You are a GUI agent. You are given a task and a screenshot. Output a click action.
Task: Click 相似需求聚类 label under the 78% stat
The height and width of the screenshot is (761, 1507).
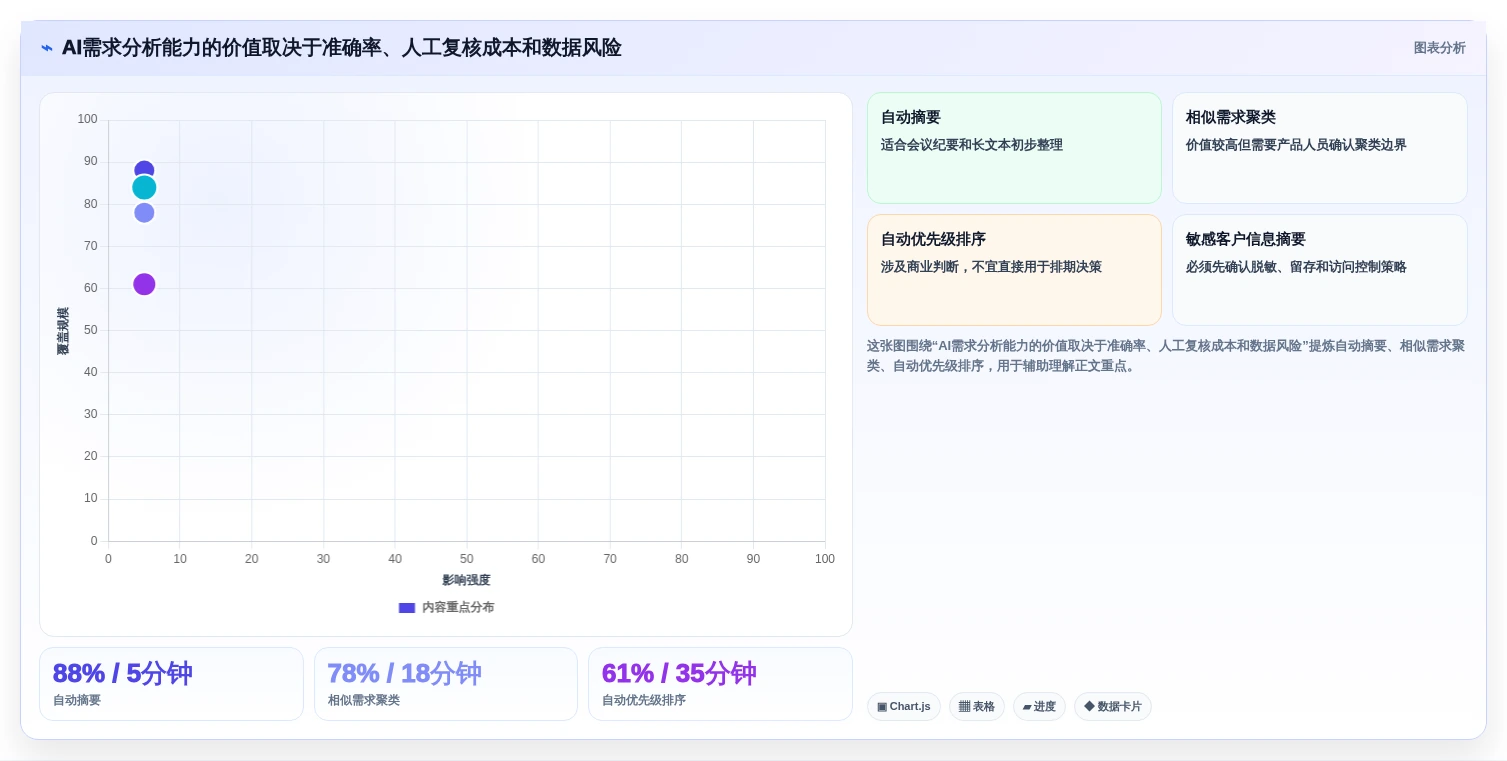364,701
